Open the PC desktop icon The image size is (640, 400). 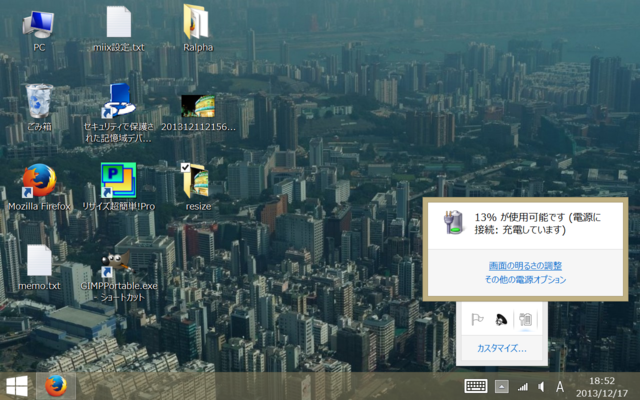pyautogui.click(x=38, y=24)
